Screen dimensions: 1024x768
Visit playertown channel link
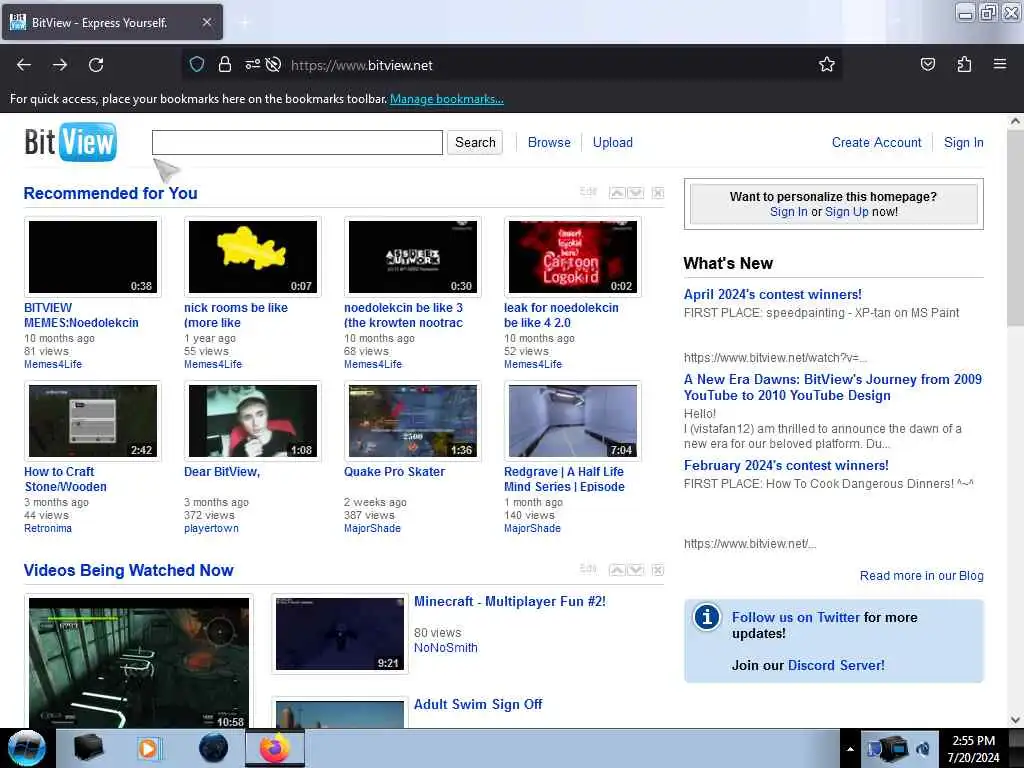[211, 528]
